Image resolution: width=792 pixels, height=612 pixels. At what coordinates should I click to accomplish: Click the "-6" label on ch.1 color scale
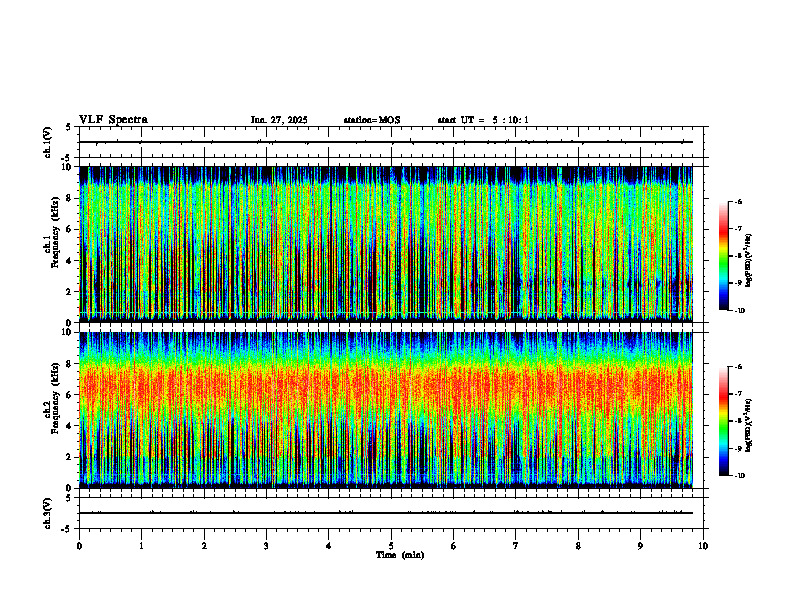[x=738, y=202]
